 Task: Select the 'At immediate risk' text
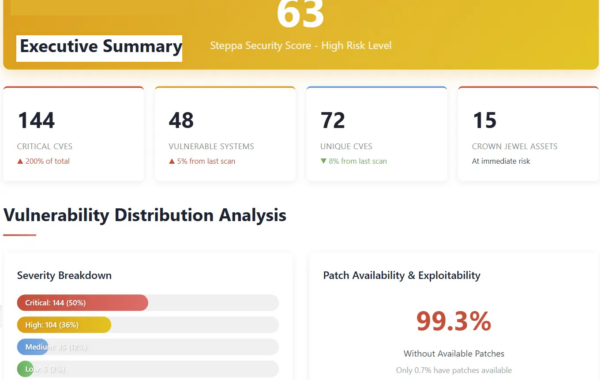click(501, 161)
